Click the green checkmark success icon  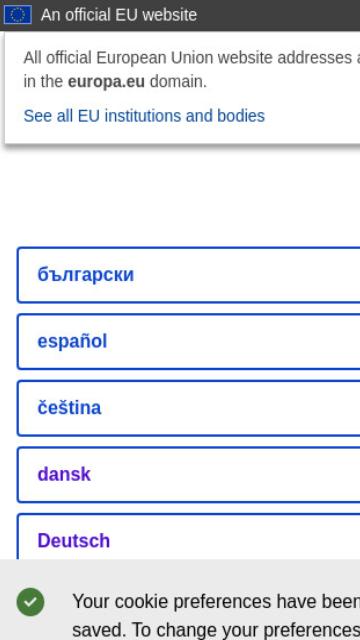(31, 602)
